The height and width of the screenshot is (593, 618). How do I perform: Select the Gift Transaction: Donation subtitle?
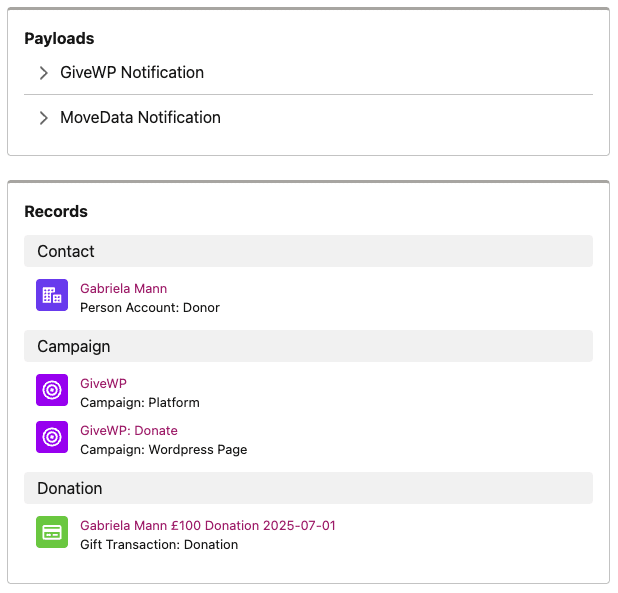159,545
